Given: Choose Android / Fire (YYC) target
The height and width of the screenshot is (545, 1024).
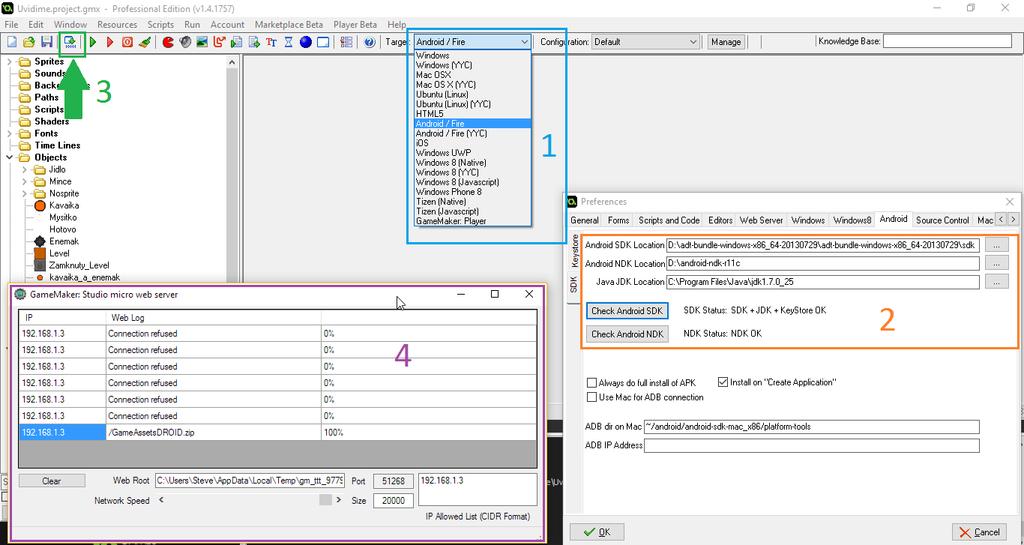Looking at the screenshot, I should click(473, 133).
